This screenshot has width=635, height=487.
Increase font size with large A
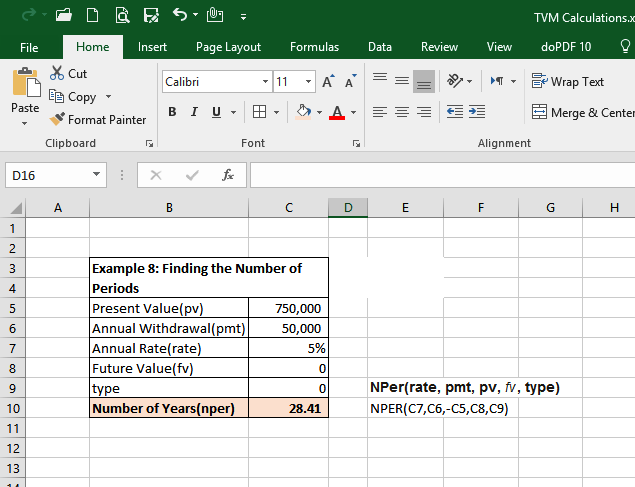tap(328, 81)
